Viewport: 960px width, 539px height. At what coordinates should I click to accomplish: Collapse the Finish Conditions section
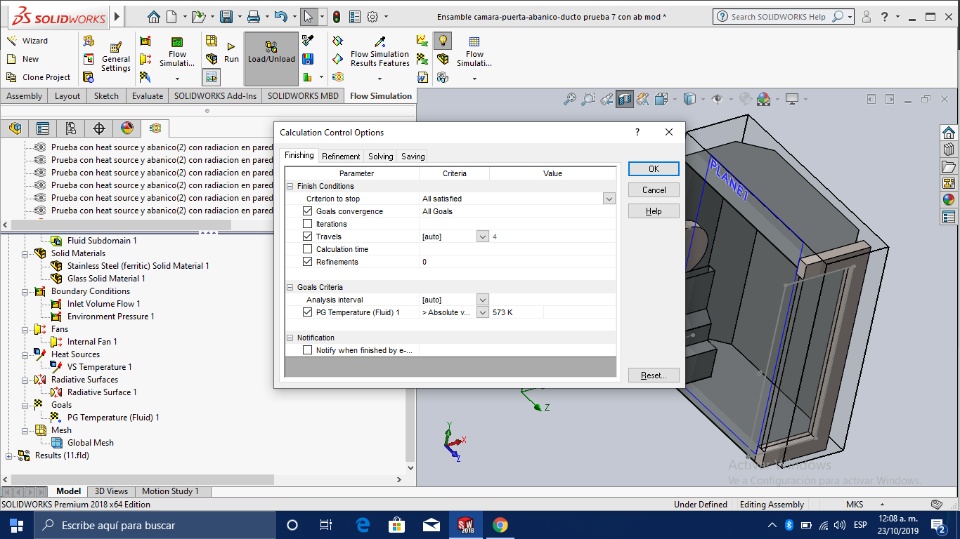(290, 186)
